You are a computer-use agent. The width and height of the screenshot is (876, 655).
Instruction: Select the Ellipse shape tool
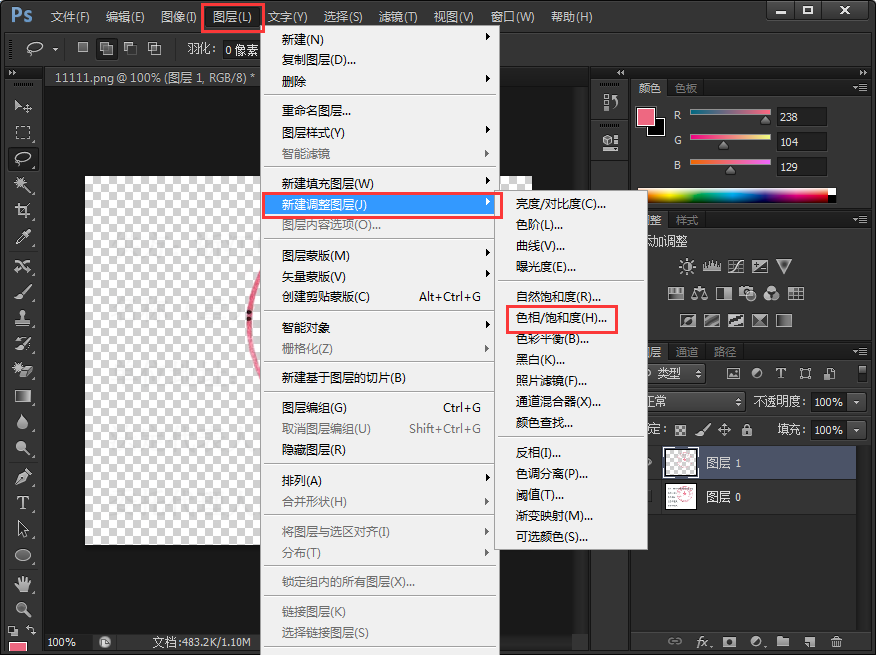pyautogui.click(x=23, y=555)
